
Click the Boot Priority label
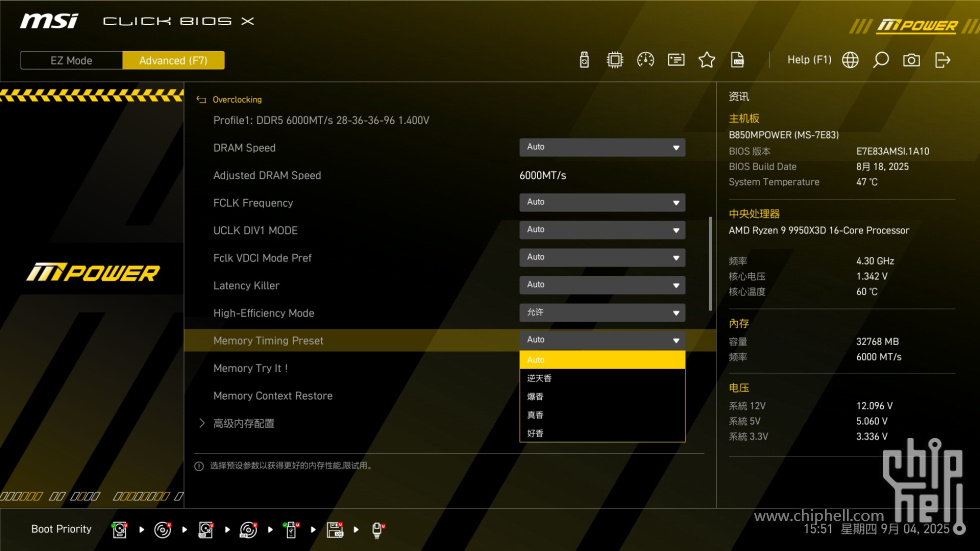coord(61,529)
